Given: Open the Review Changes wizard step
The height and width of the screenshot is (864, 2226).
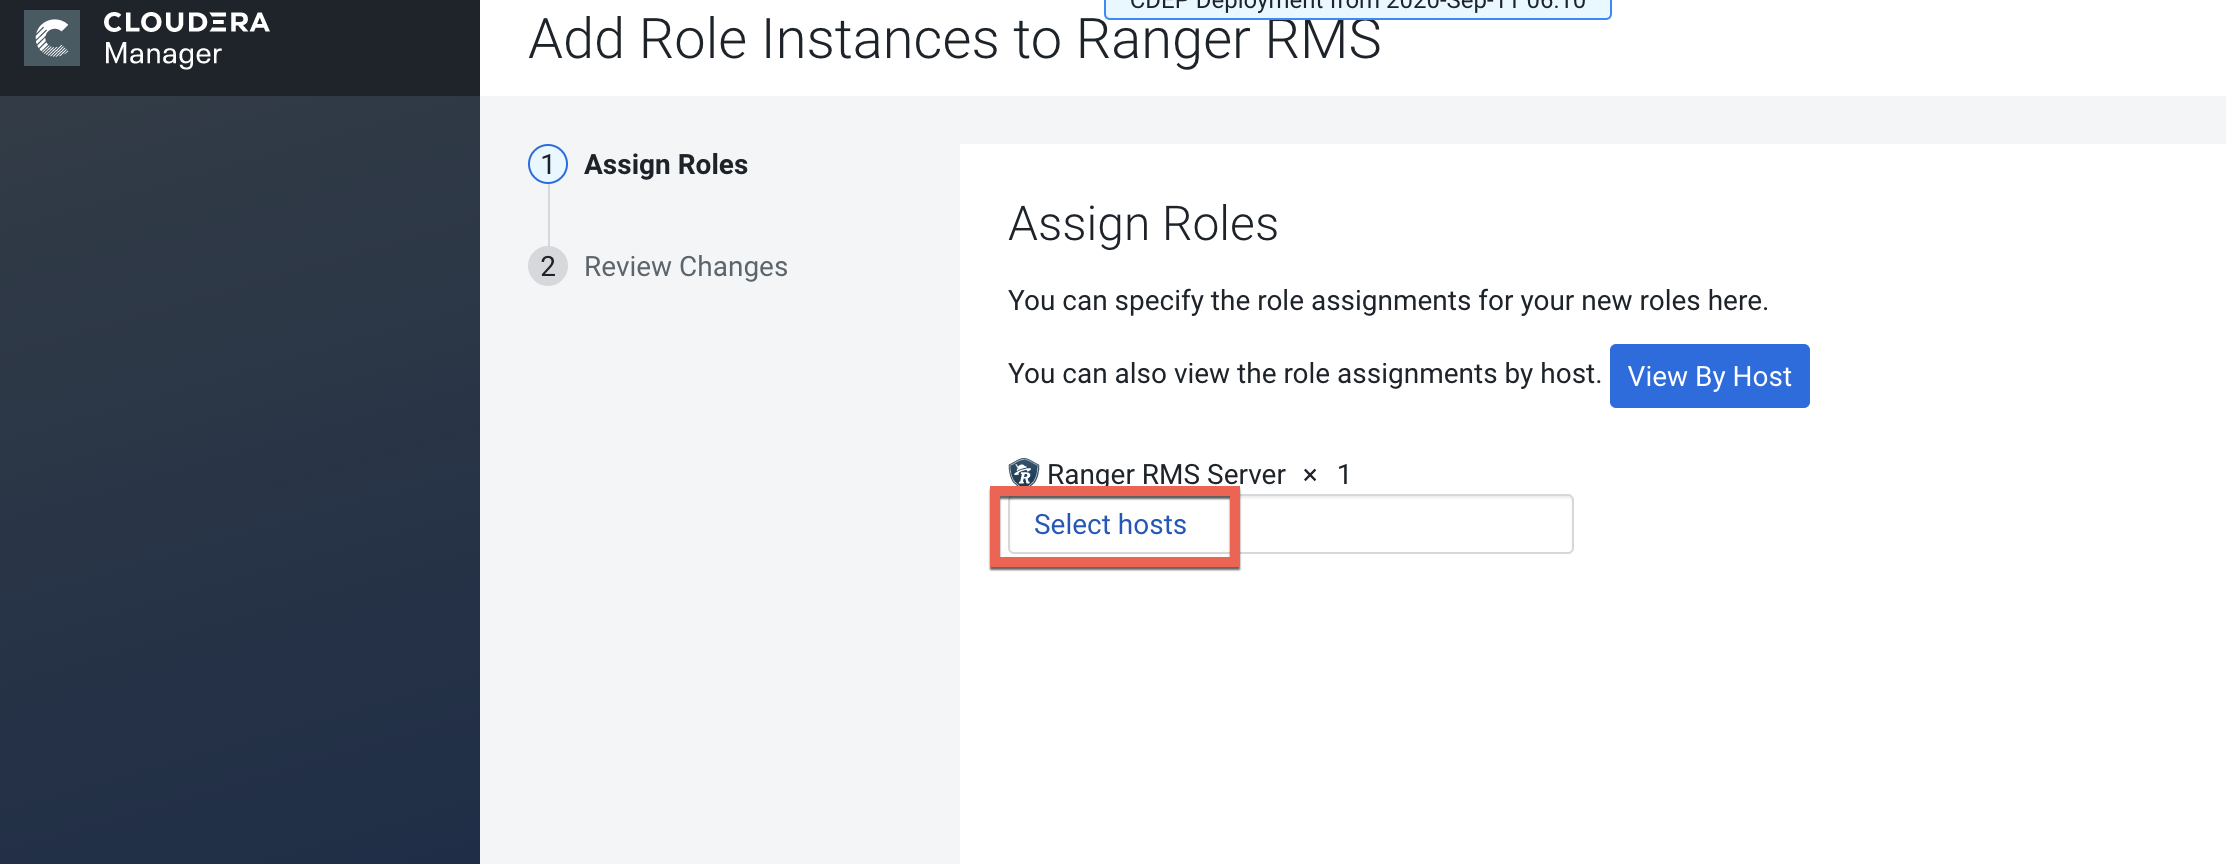Looking at the screenshot, I should tap(685, 267).
